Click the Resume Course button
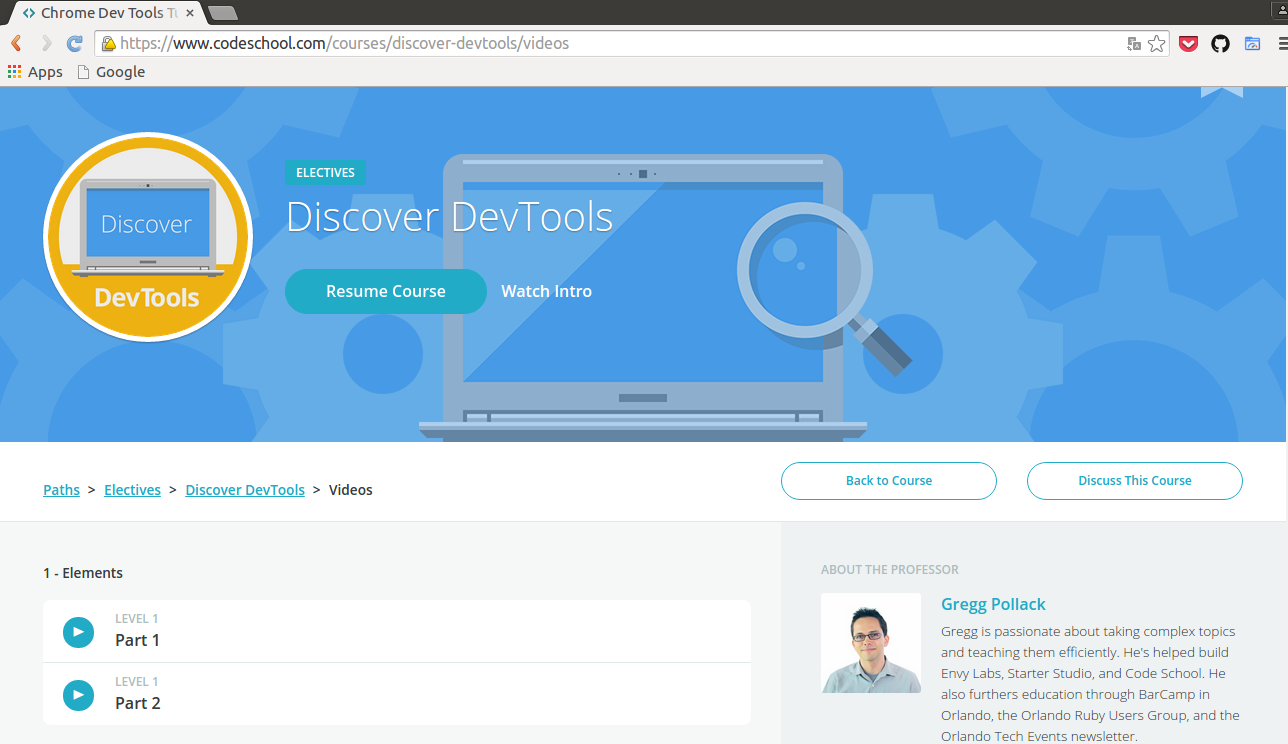 (386, 291)
